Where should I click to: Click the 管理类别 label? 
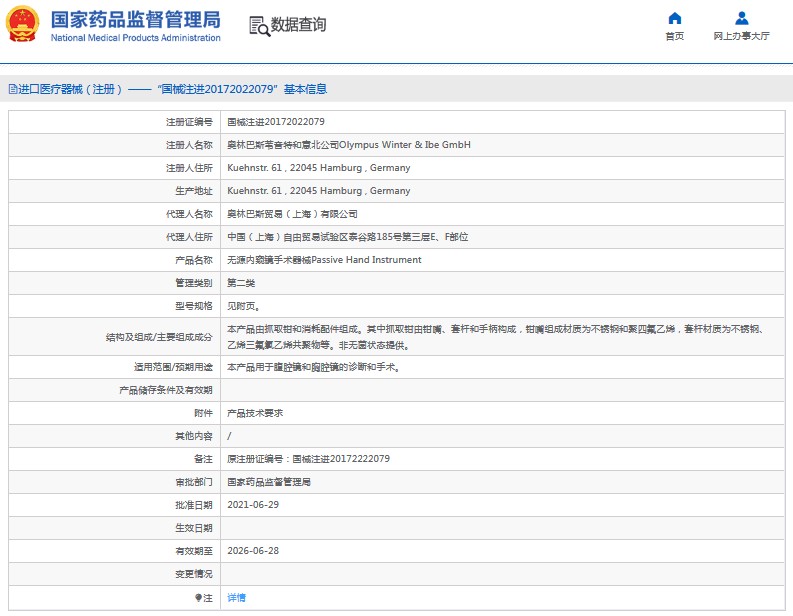pos(194,283)
